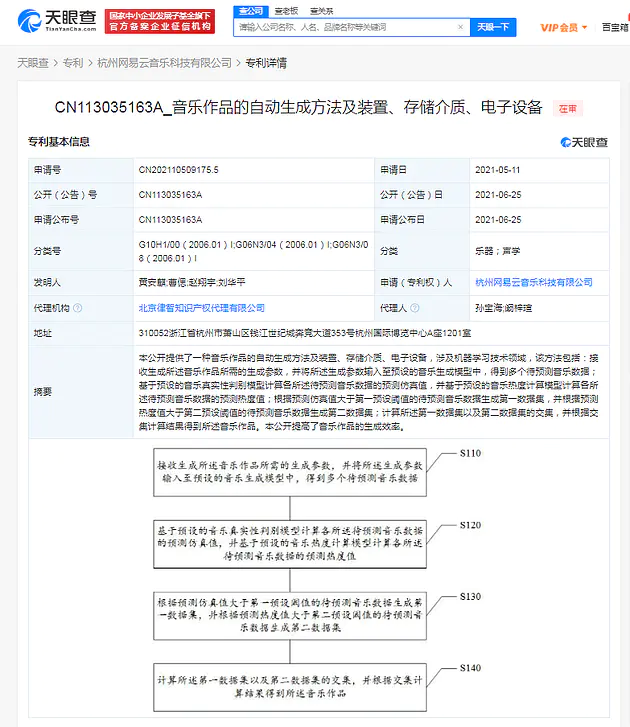The height and width of the screenshot is (727, 630).
Task: Click the 专利基本信息 section heading
Action: tap(58, 142)
